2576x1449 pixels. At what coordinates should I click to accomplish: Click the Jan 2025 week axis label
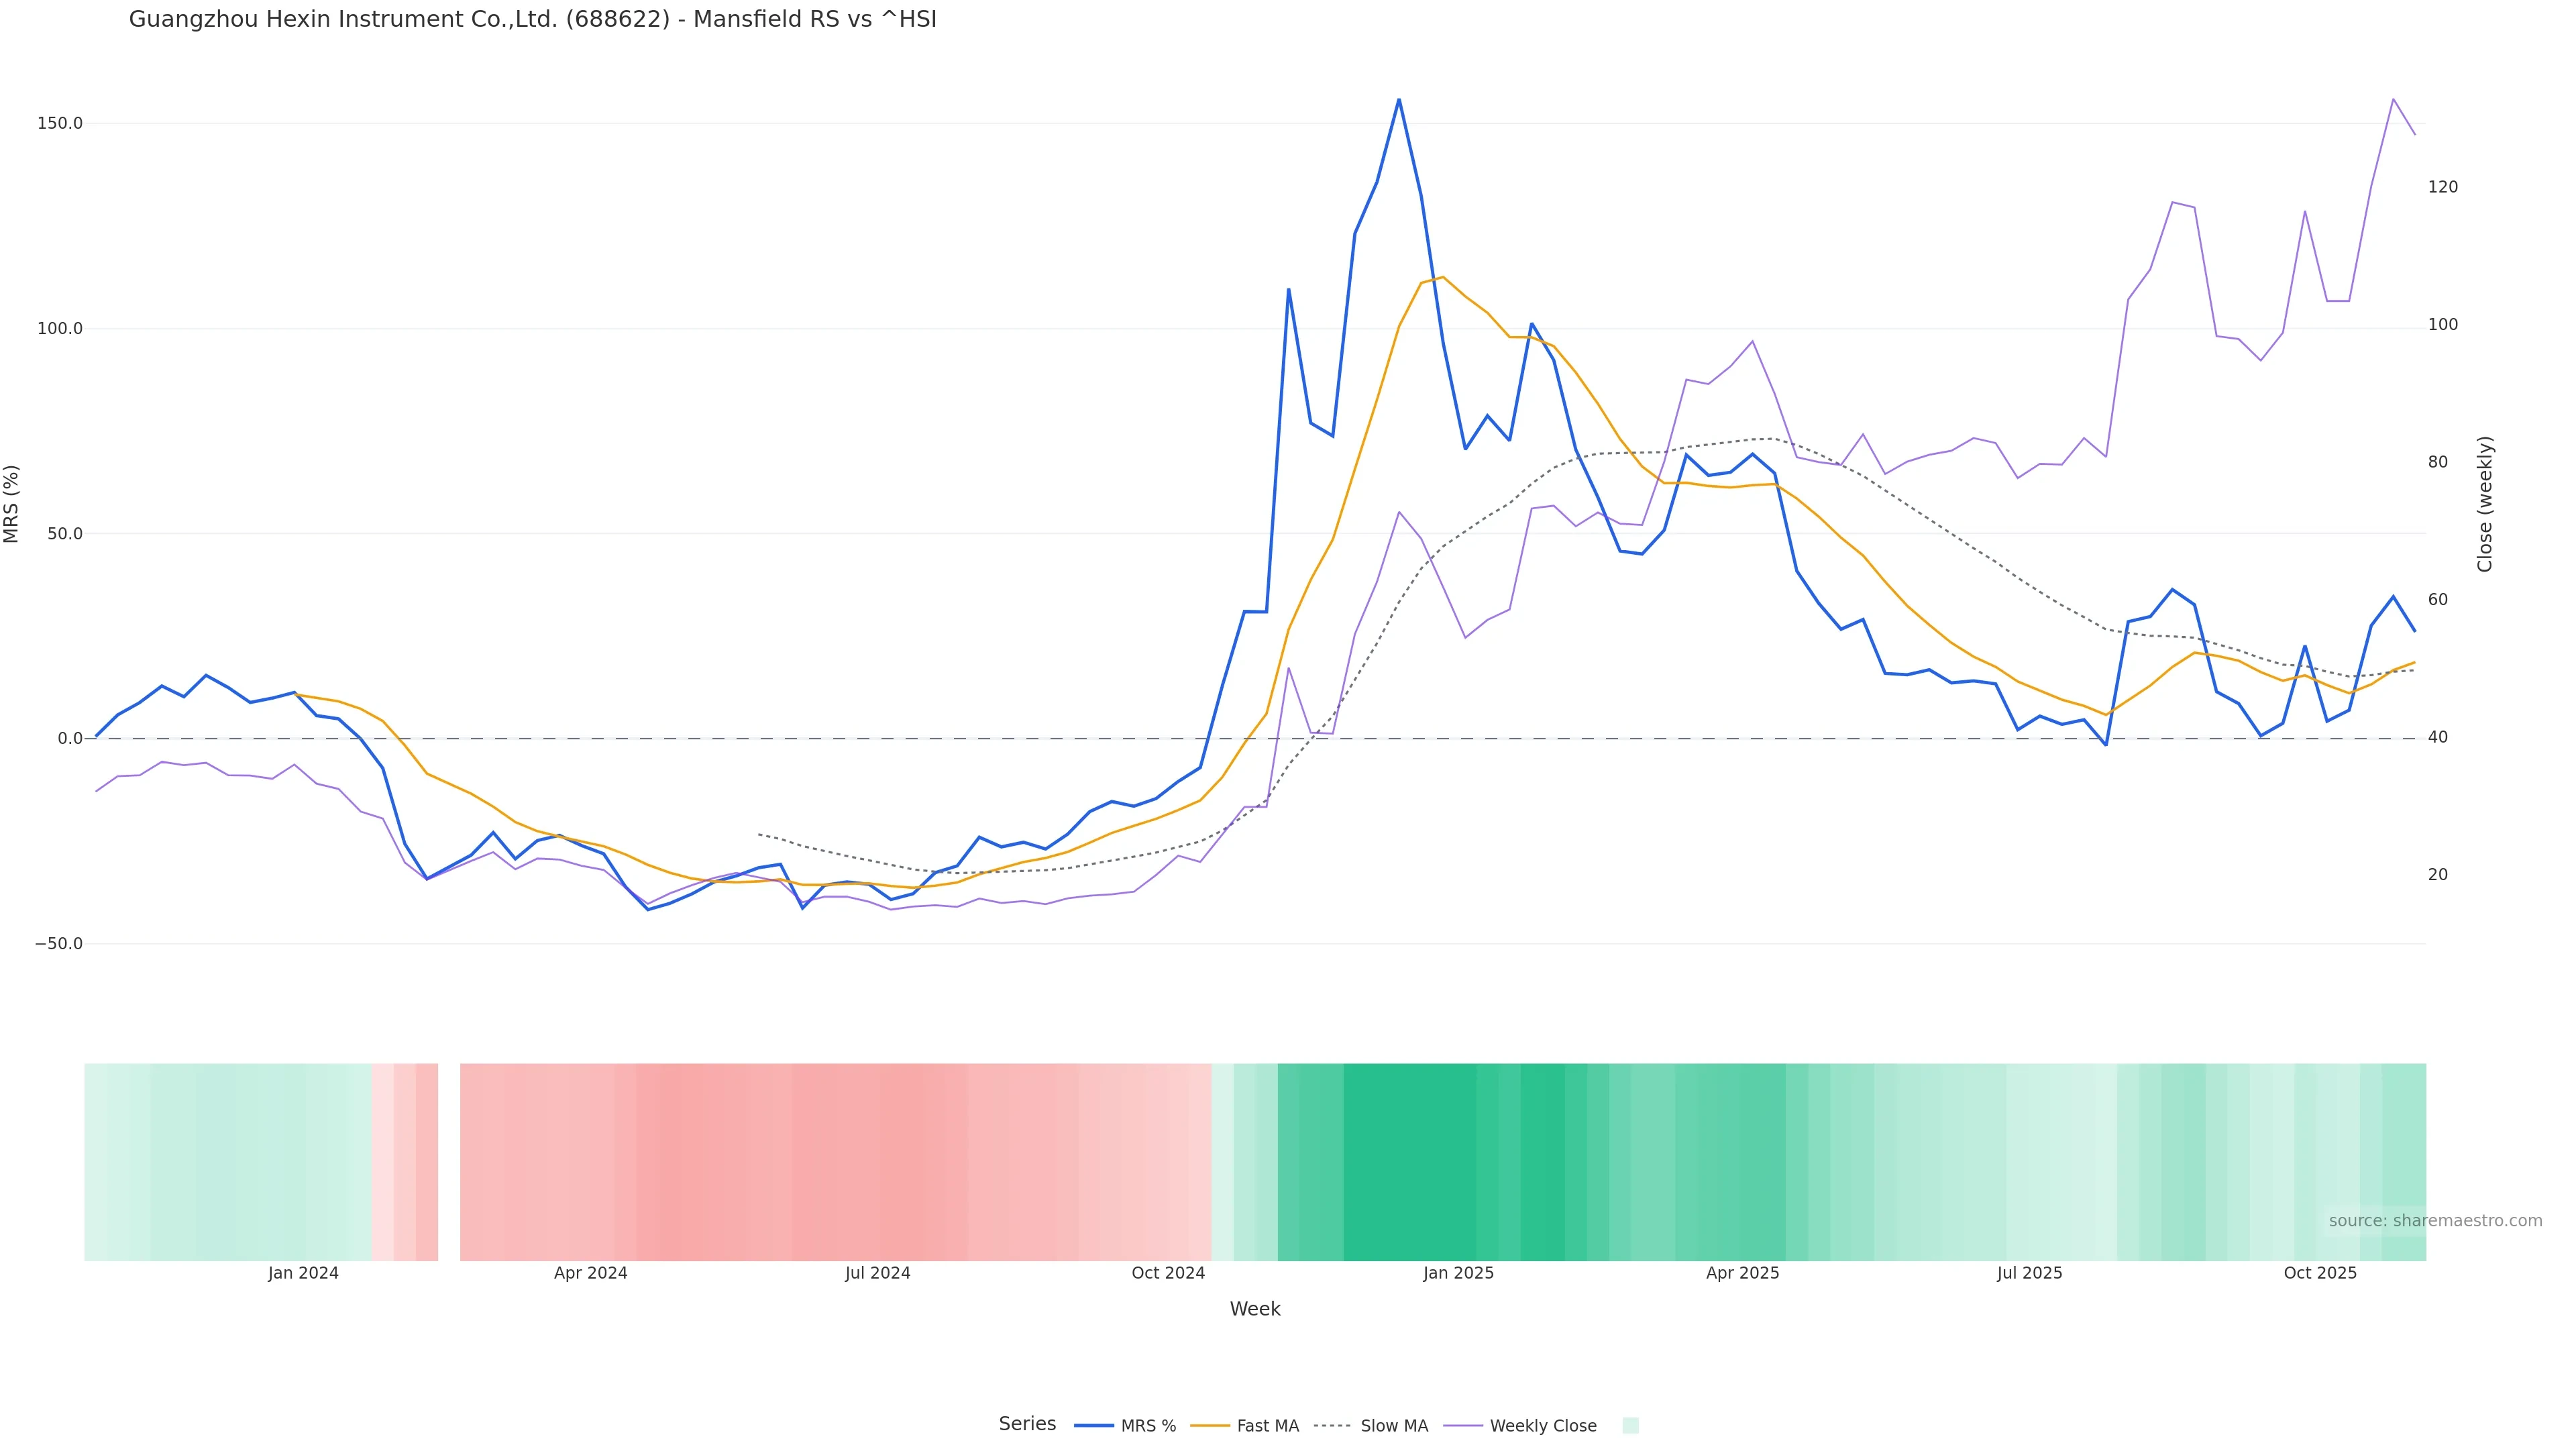[1458, 1273]
